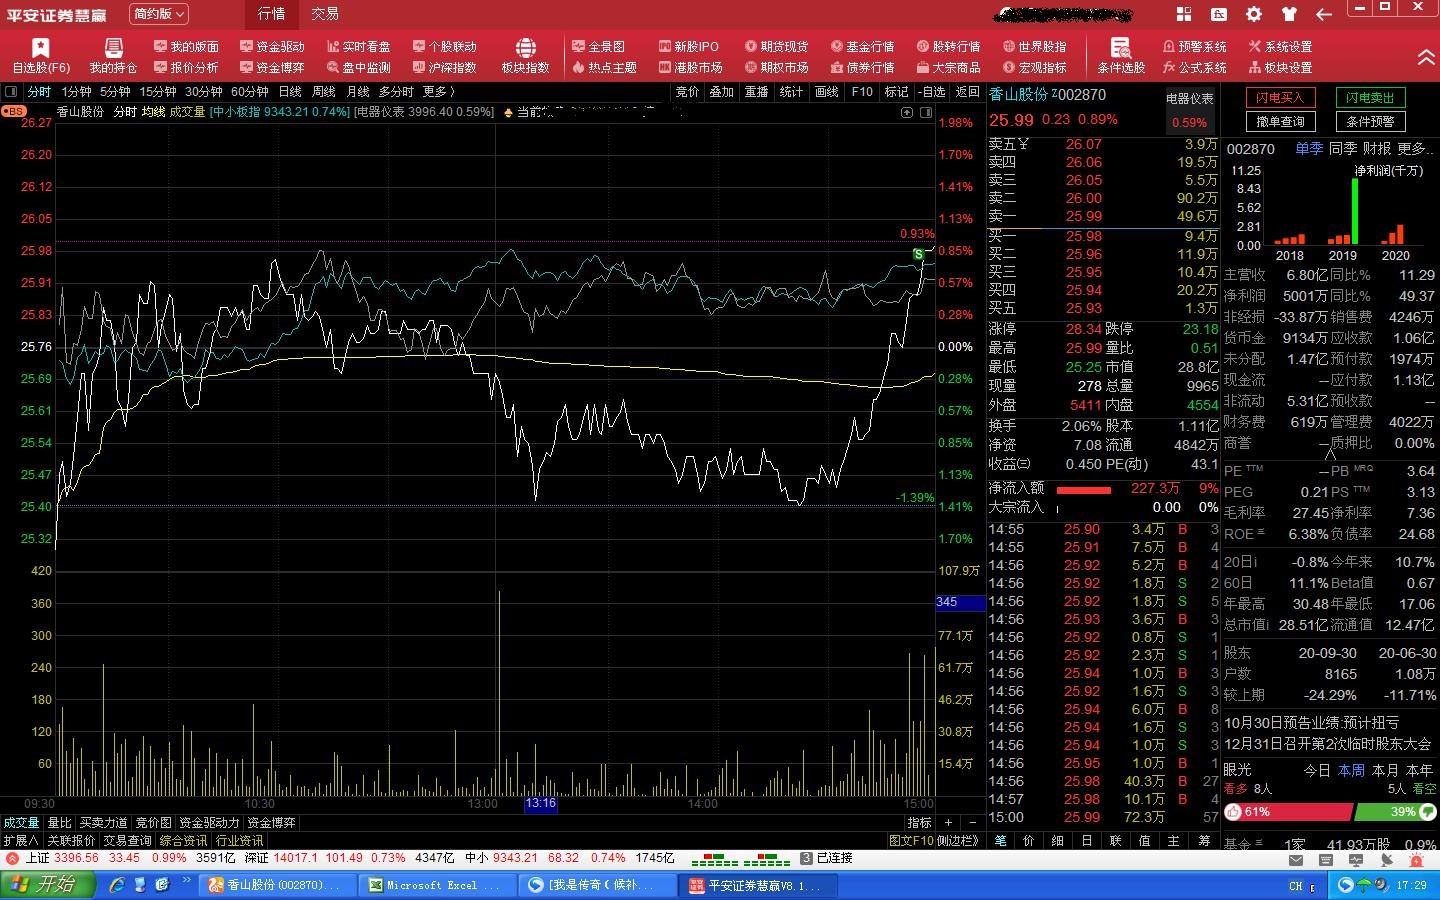1440x900 pixels.
Task: Select 同季 financial view
Action: tap(1343, 148)
